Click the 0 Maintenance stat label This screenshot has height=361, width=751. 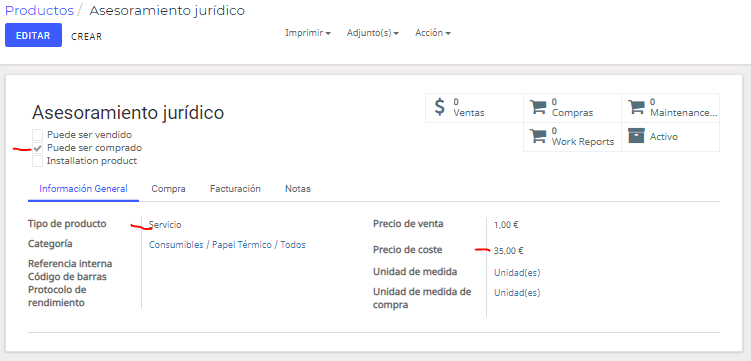(x=683, y=108)
